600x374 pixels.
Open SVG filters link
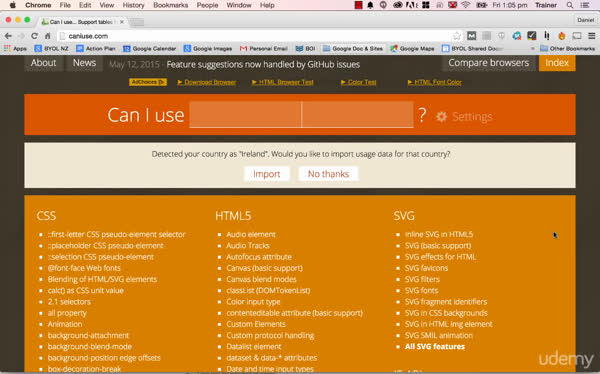(422, 279)
